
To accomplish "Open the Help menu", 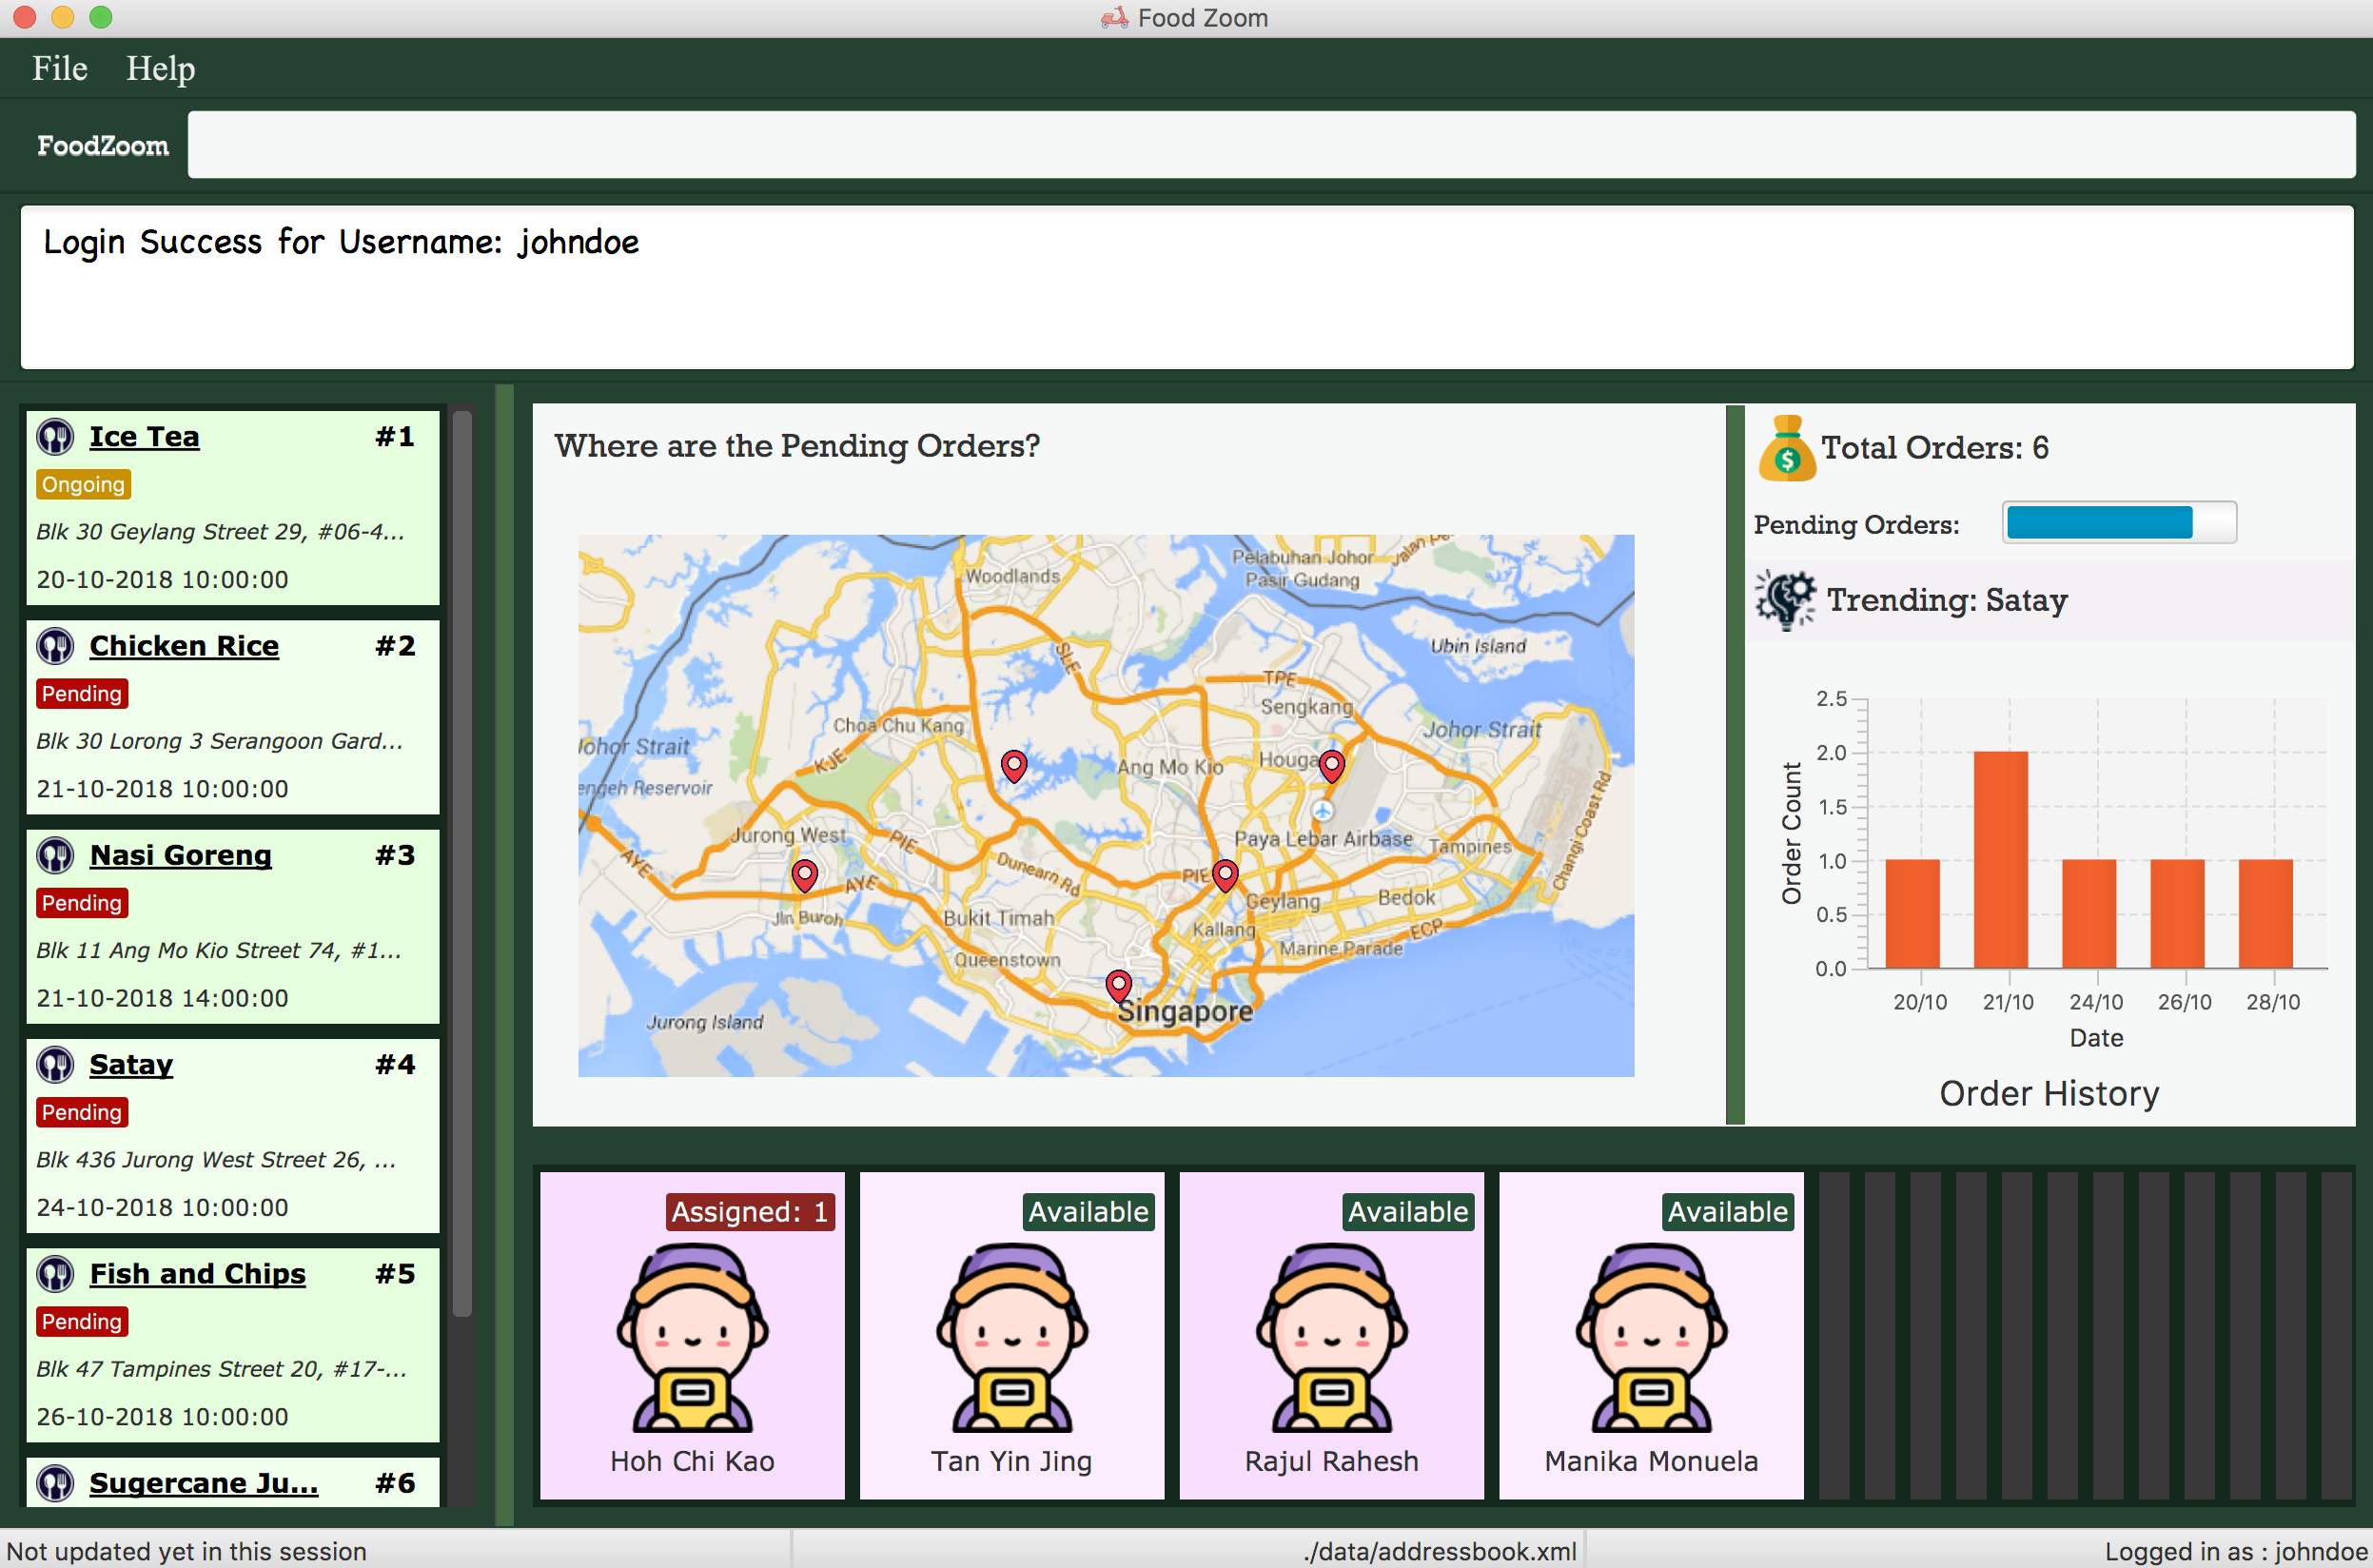I will tap(159, 69).
